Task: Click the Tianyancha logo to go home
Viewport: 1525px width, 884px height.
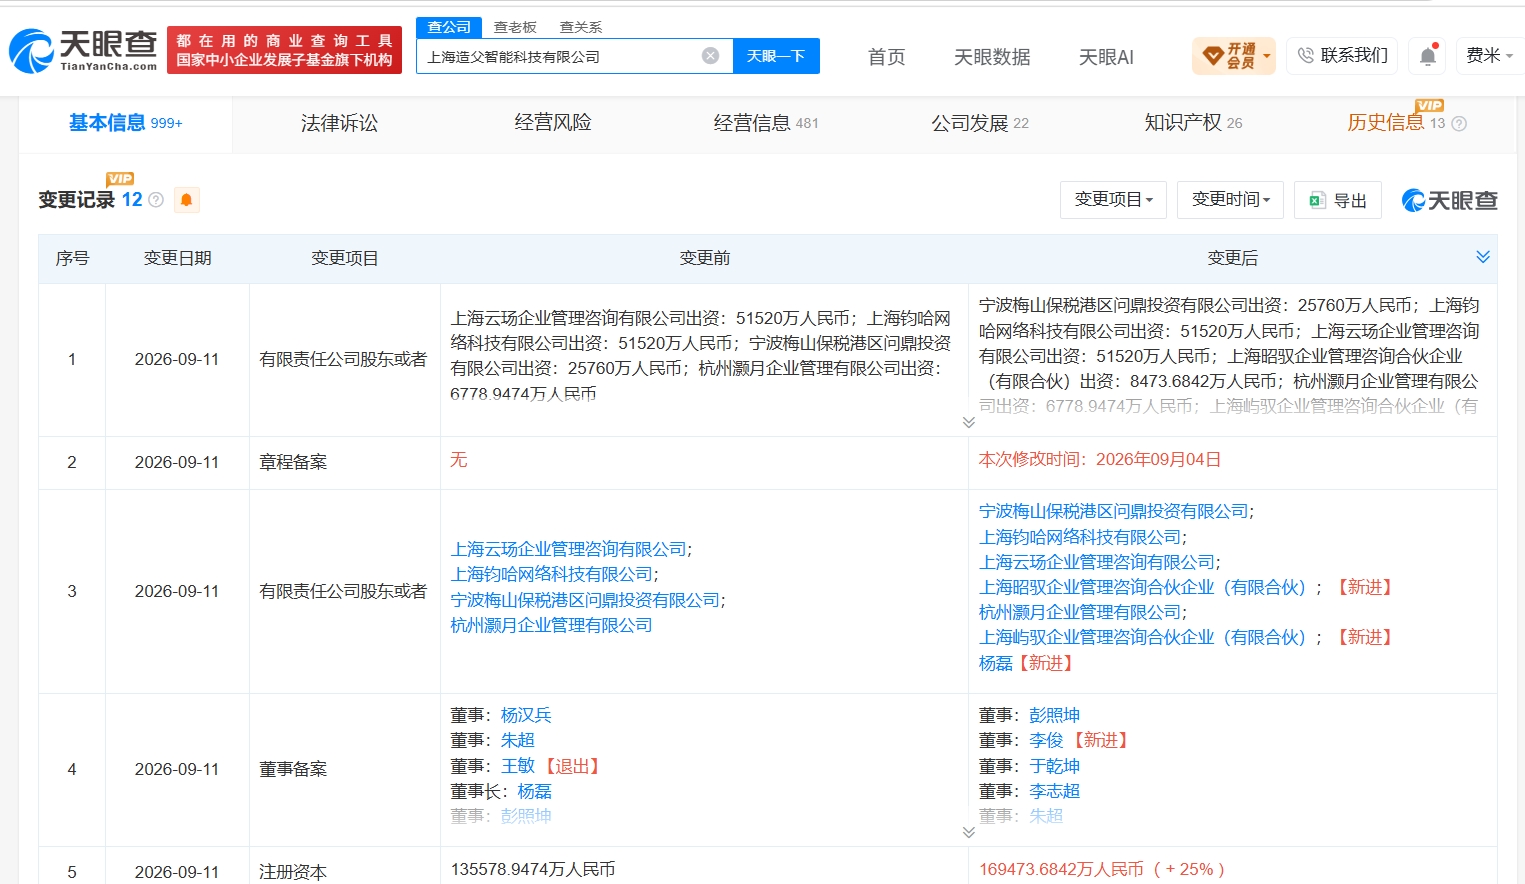Action: tap(83, 50)
